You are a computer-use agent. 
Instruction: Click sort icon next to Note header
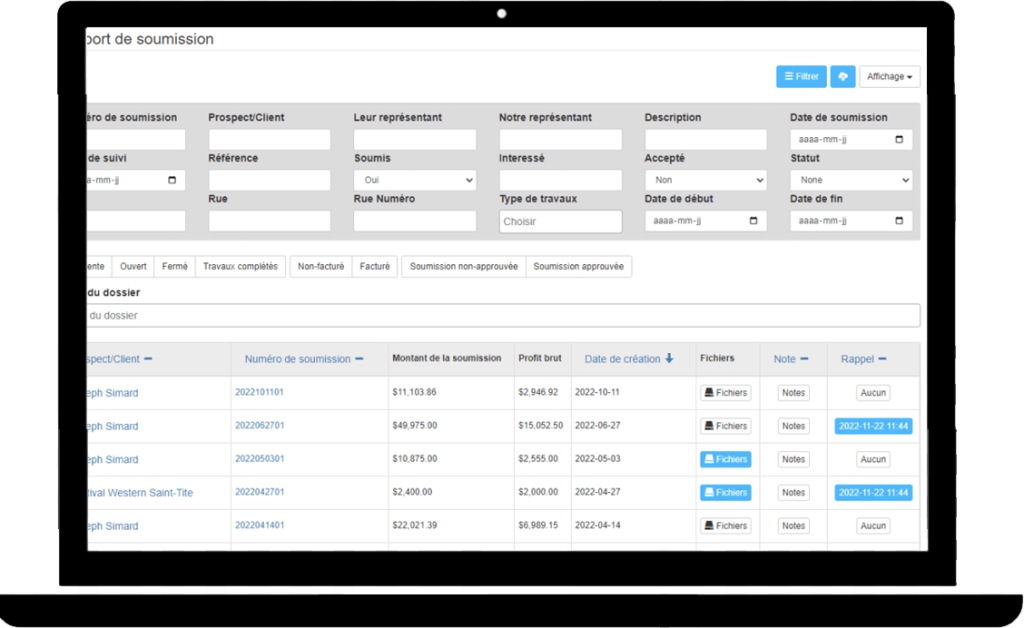804,359
